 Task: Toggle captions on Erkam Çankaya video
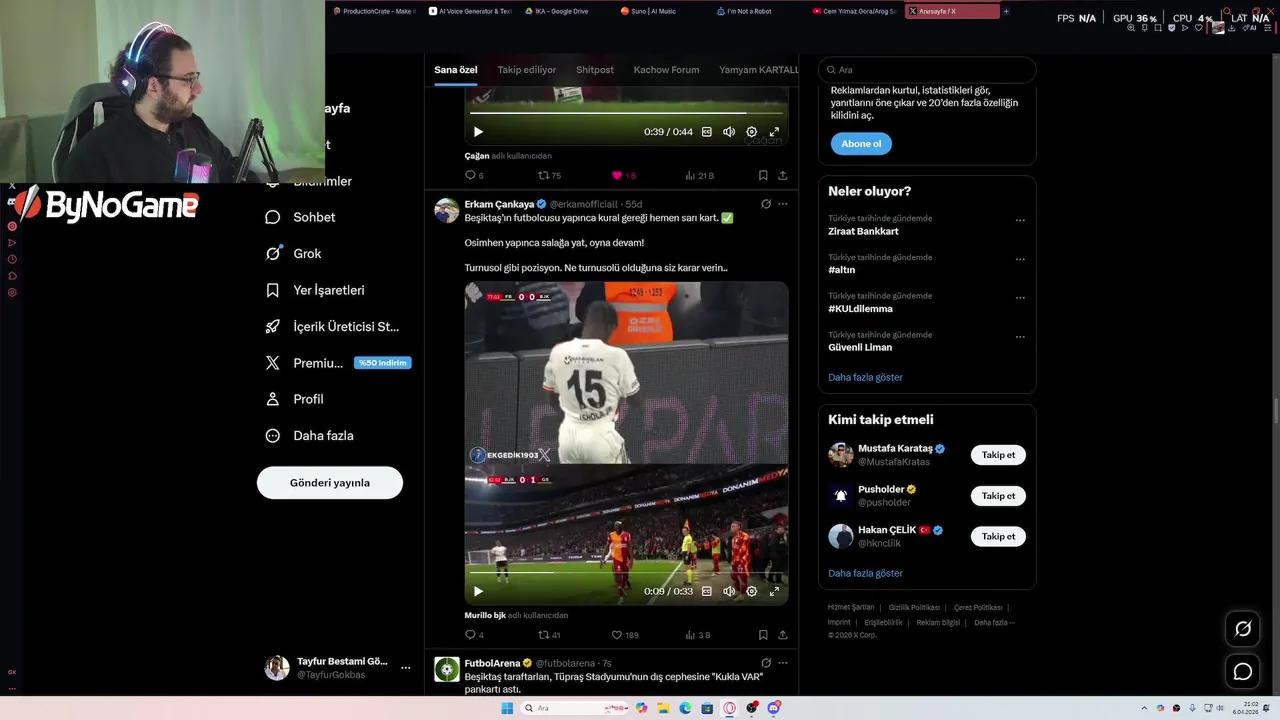(x=707, y=591)
